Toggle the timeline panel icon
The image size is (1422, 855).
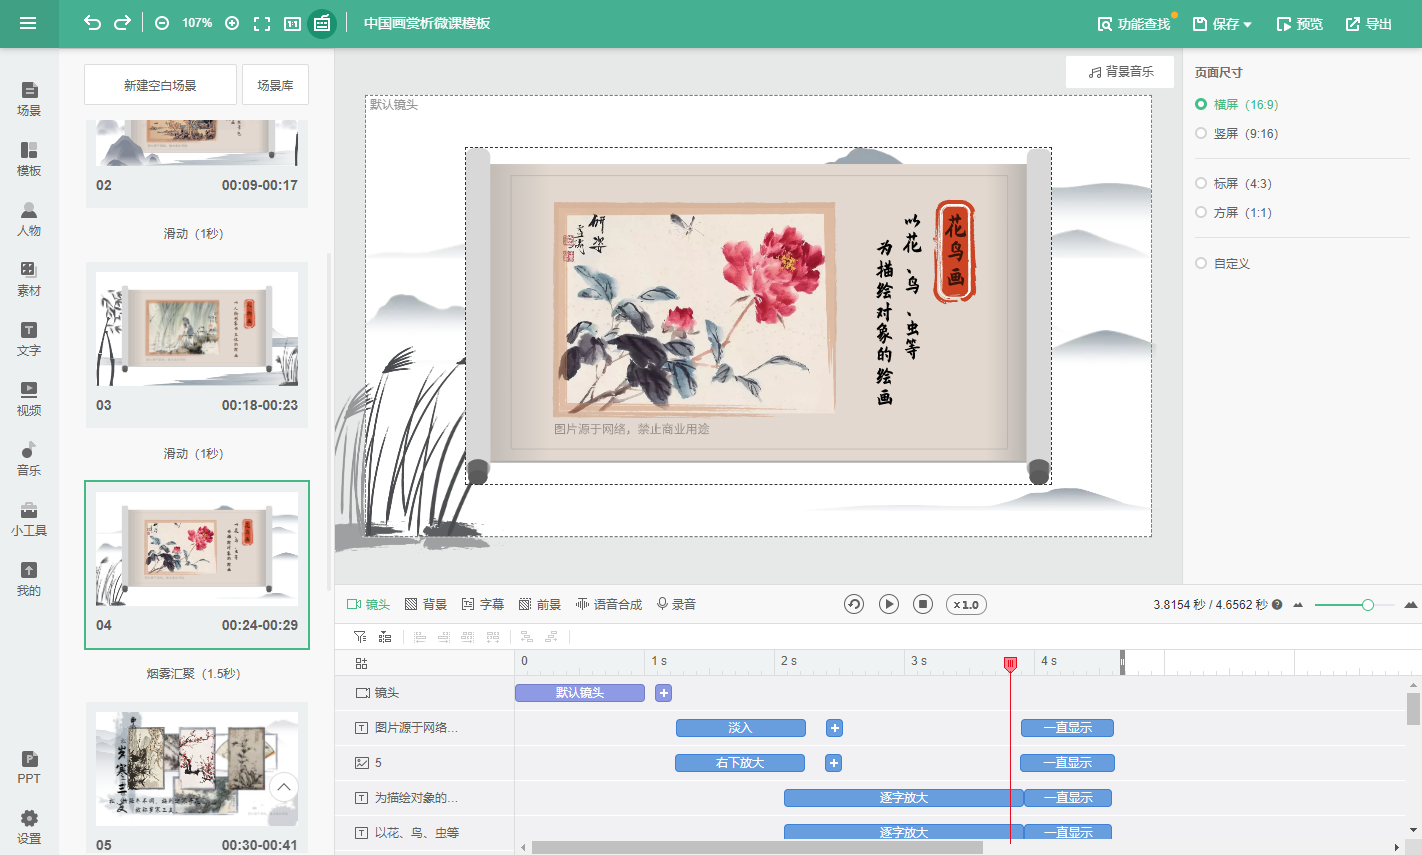[322, 23]
